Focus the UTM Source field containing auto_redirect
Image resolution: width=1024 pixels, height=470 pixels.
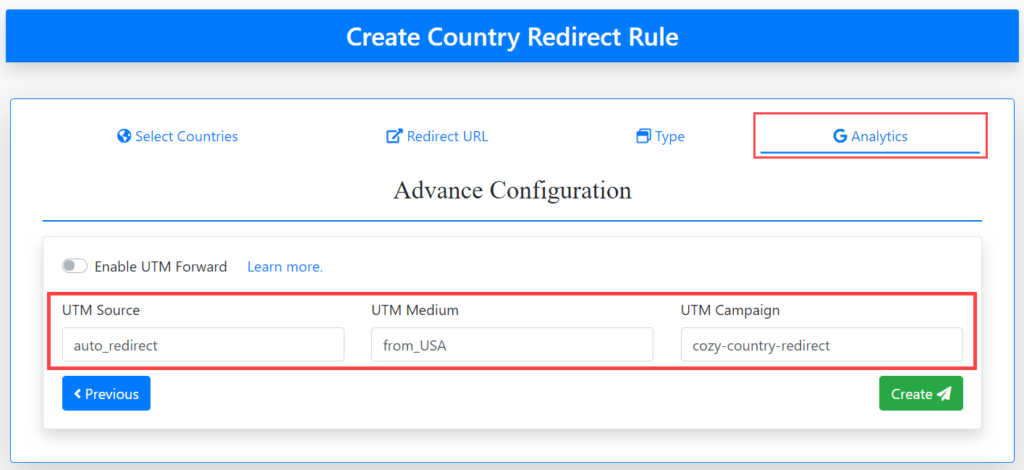[x=203, y=345]
